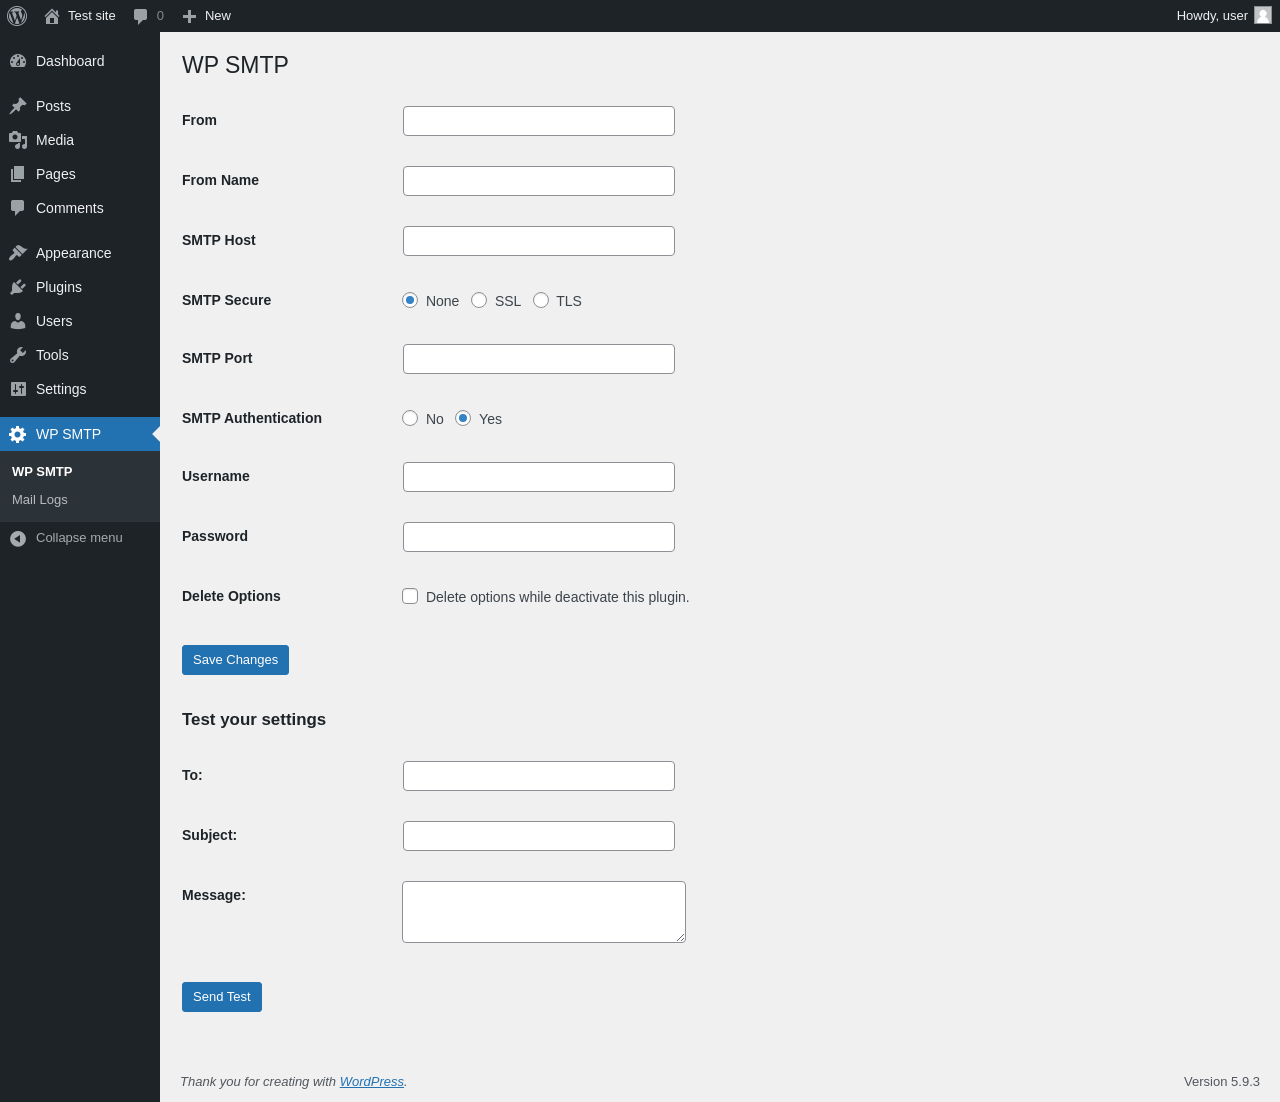
Task: Focus the From input field
Action: click(x=539, y=121)
